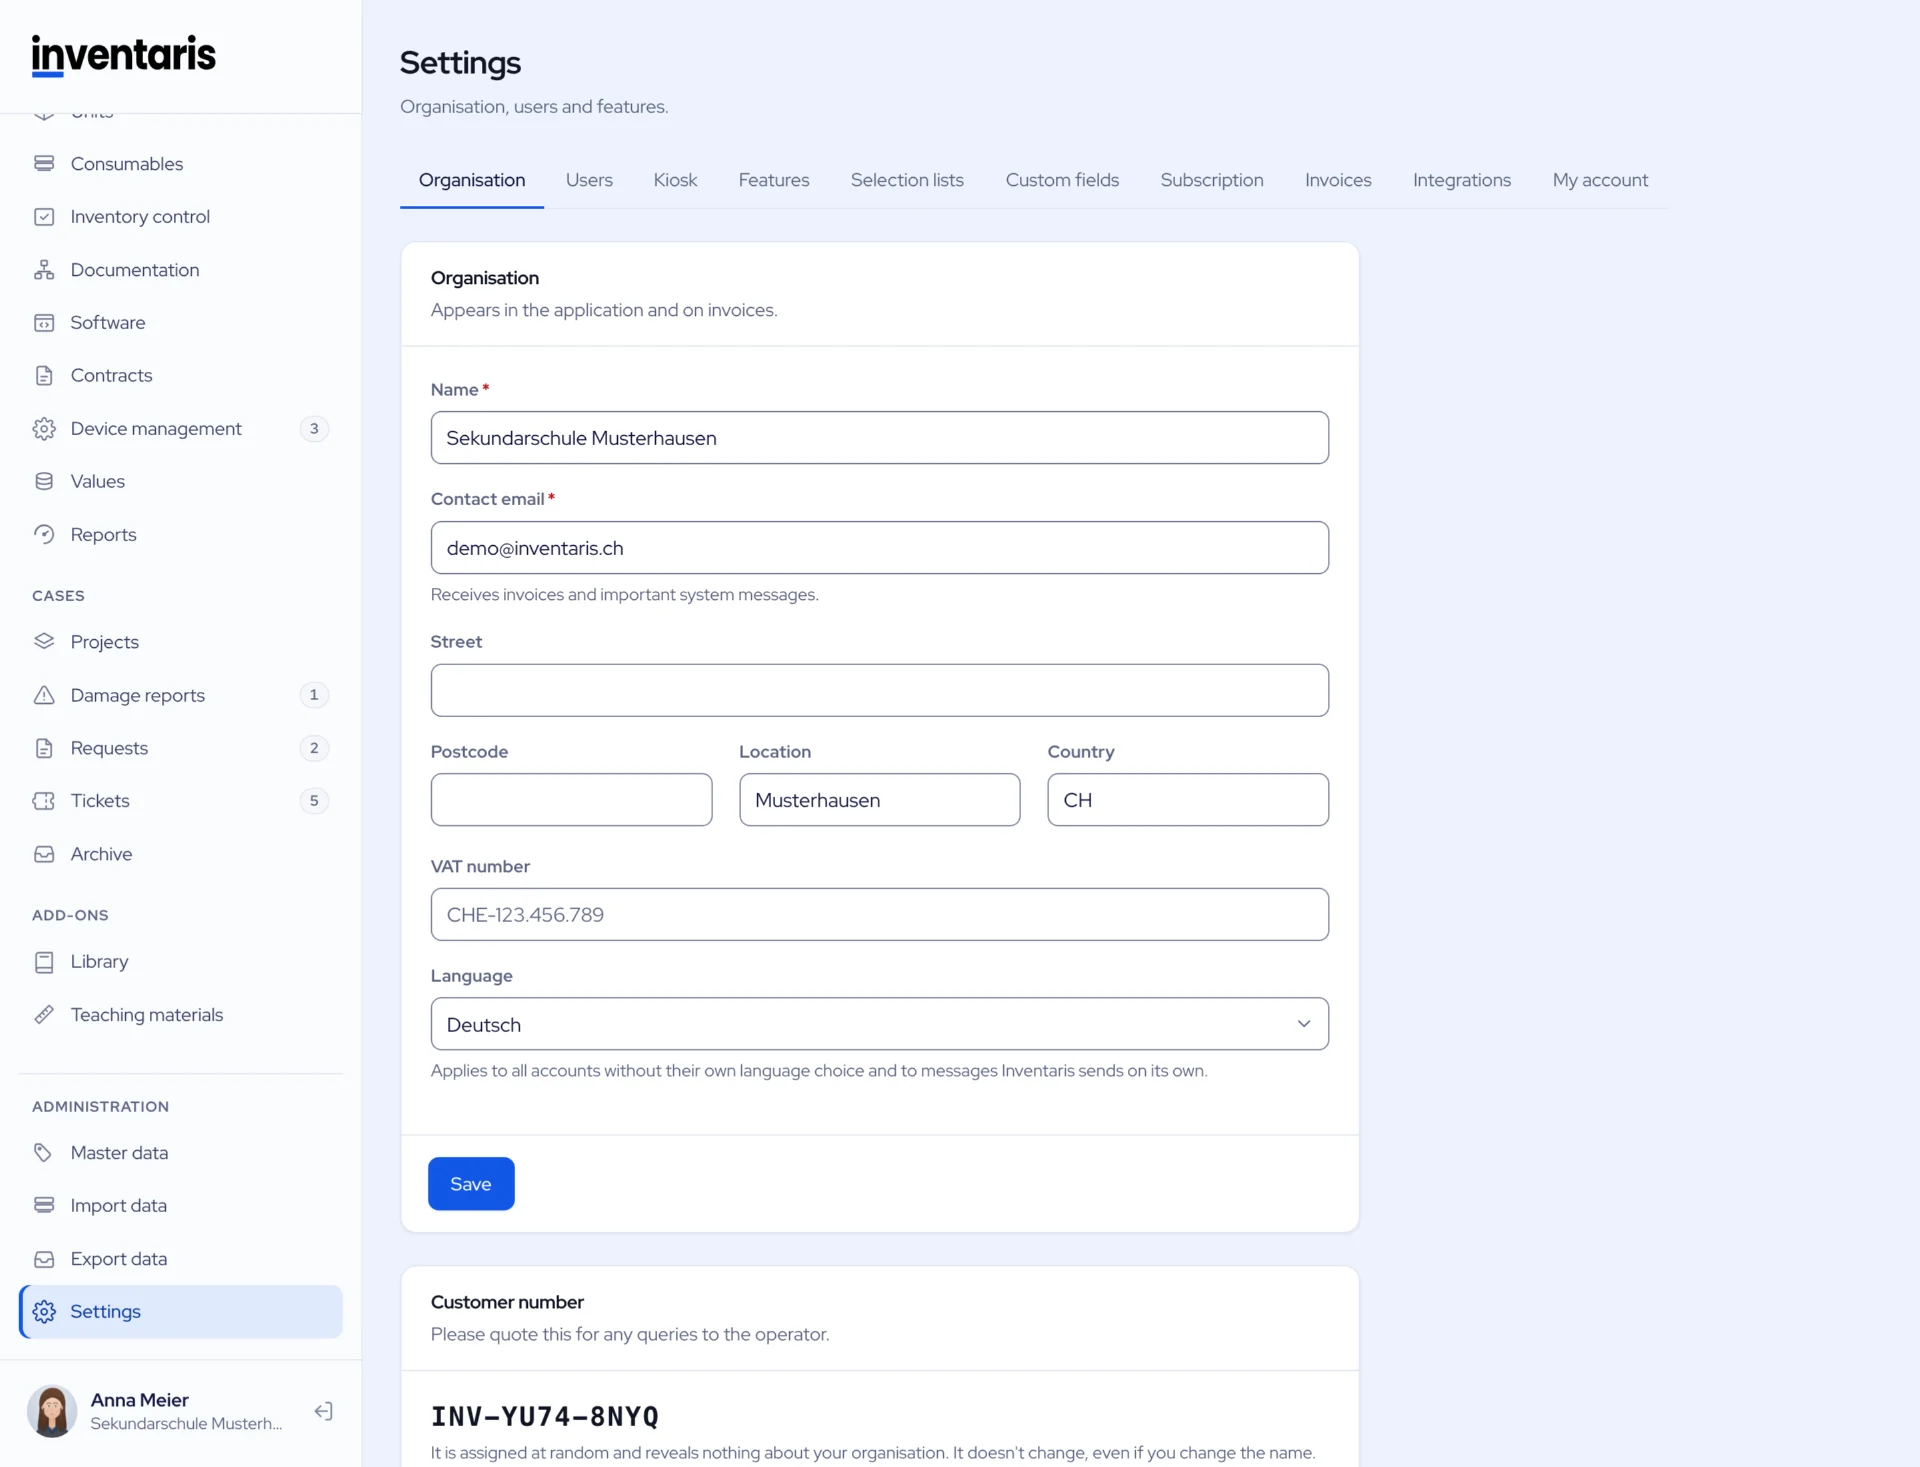
Task: Click the Projects layers icon
Action: tap(44, 641)
